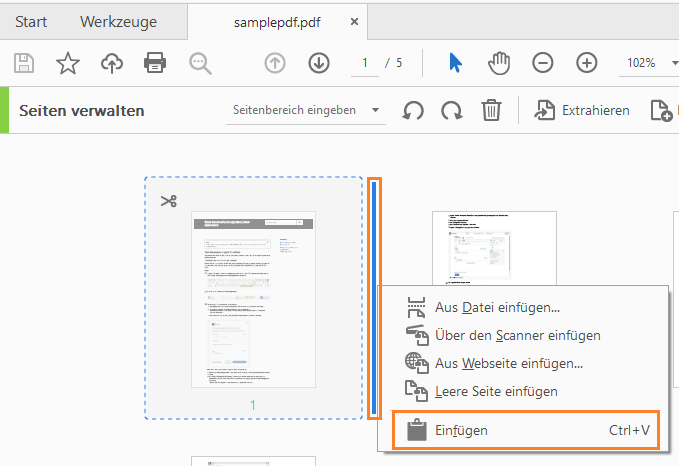Open the find text magnifier icon

click(x=200, y=64)
